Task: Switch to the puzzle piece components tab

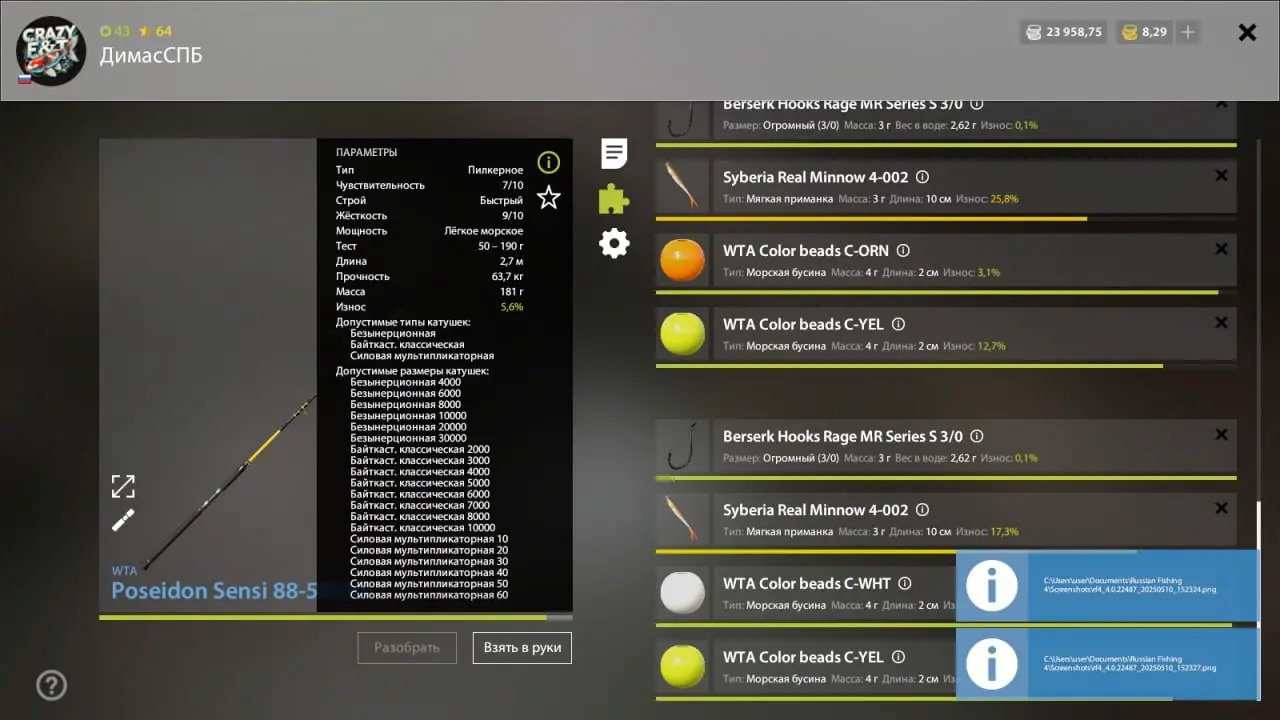Action: click(614, 199)
